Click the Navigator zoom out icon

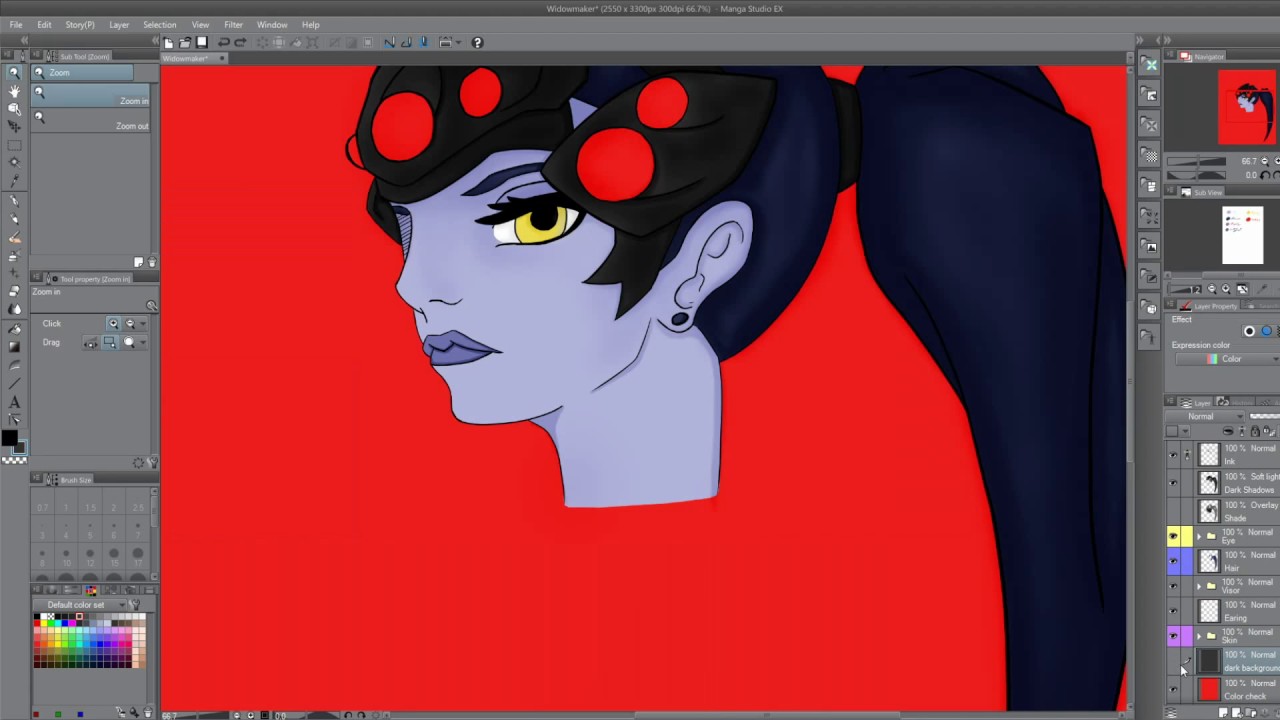click(x=1265, y=161)
